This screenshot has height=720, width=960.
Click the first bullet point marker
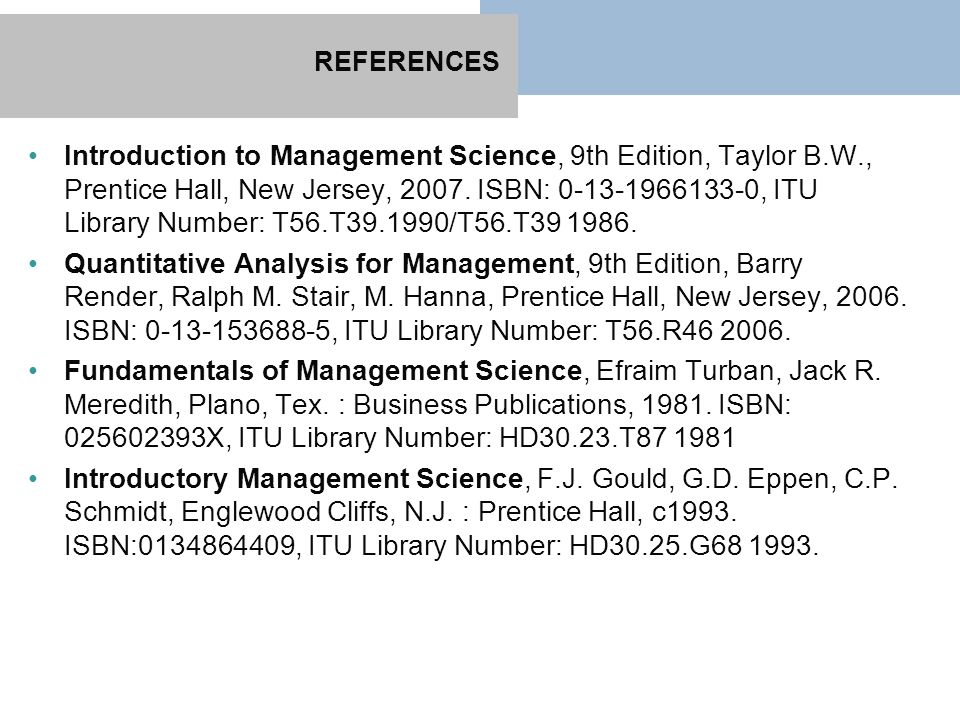[33, 156]
